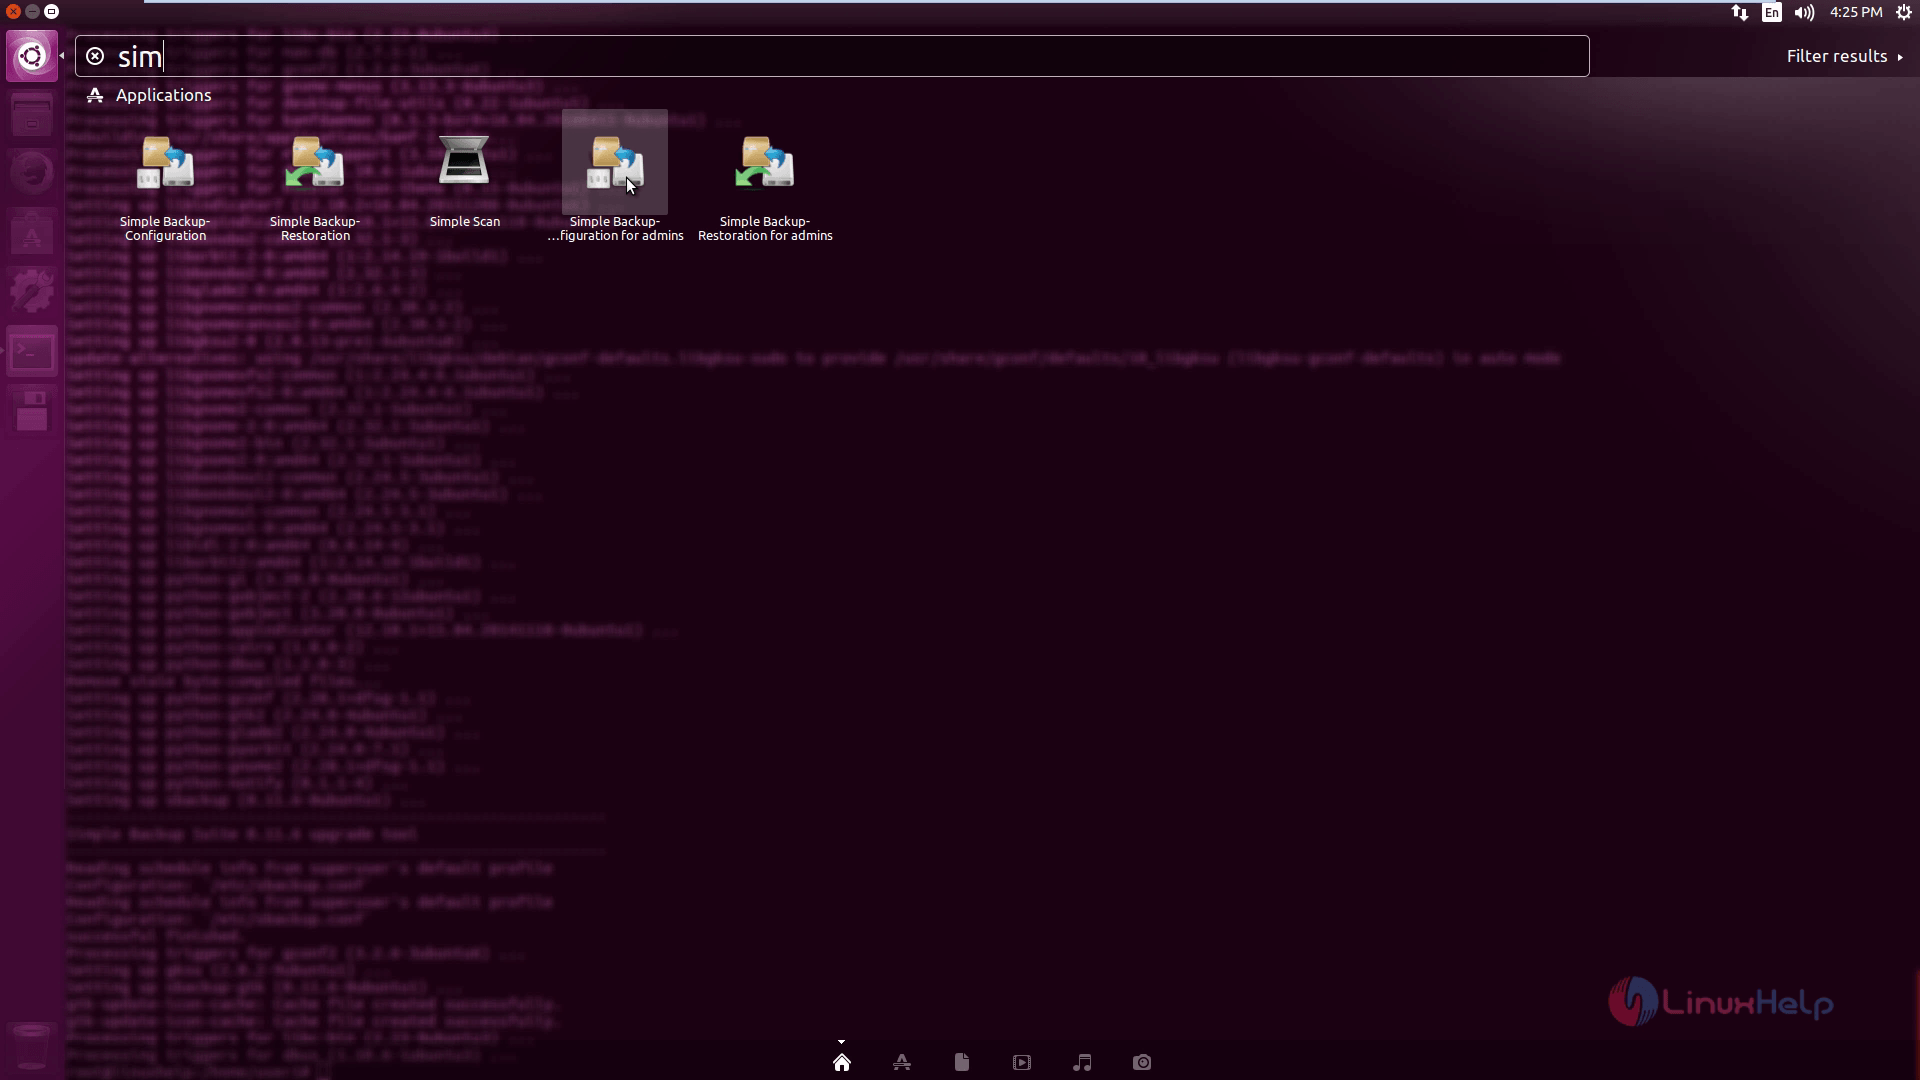Screen dimensions: 1920x1080
Task: Open the Files manager in launcher
Action: pos(32,115)
